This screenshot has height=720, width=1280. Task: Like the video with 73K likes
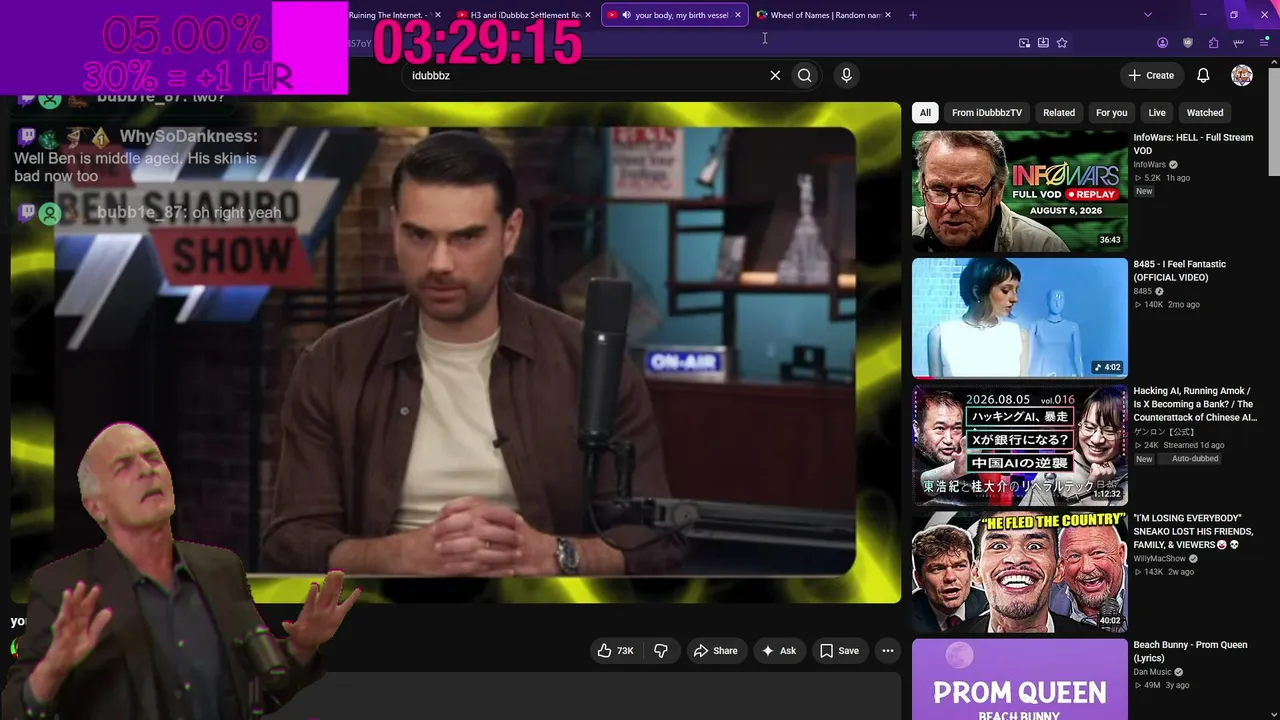pyautogui.click(x=616, y=651)
